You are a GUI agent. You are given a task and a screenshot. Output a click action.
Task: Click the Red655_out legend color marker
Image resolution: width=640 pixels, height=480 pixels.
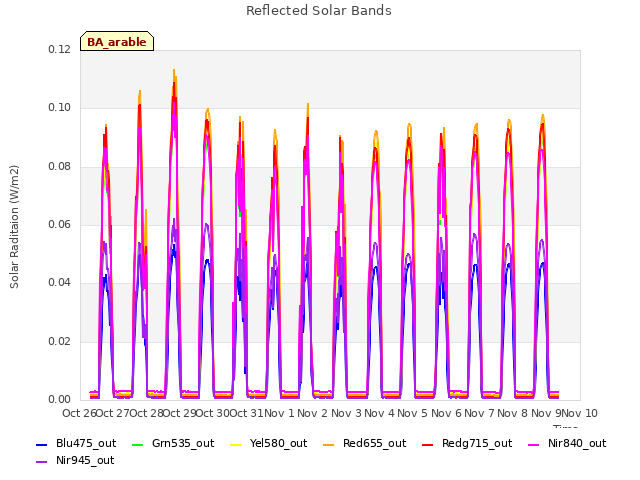coord(329,444)
